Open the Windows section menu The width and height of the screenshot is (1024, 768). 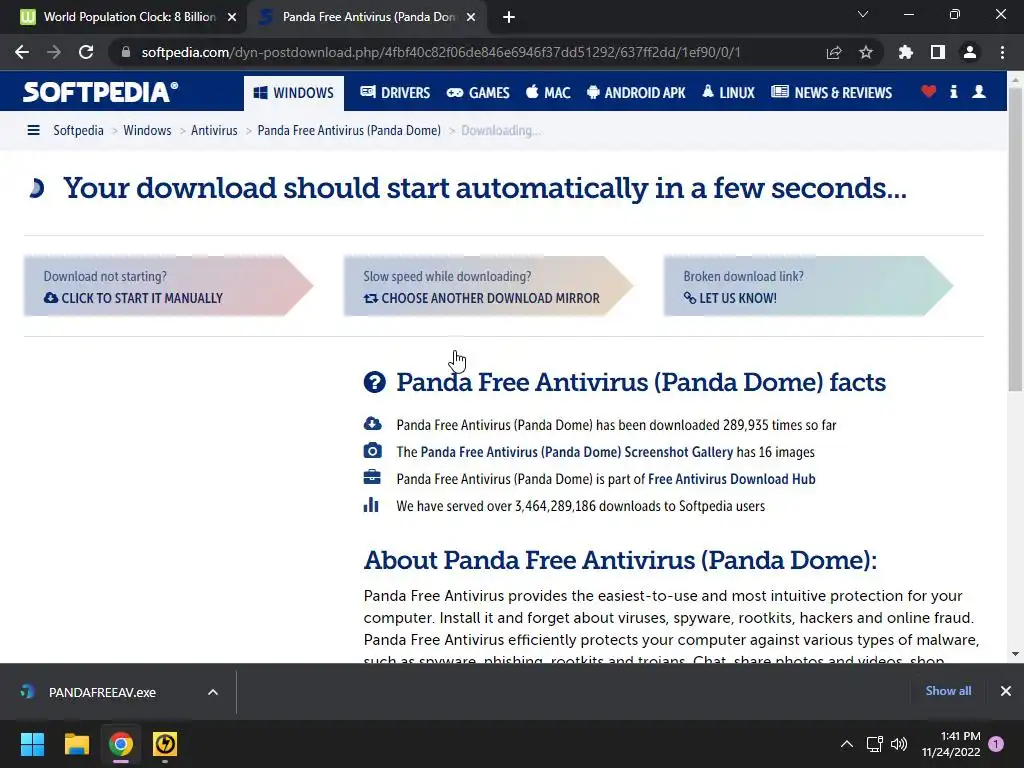point(294,93)
